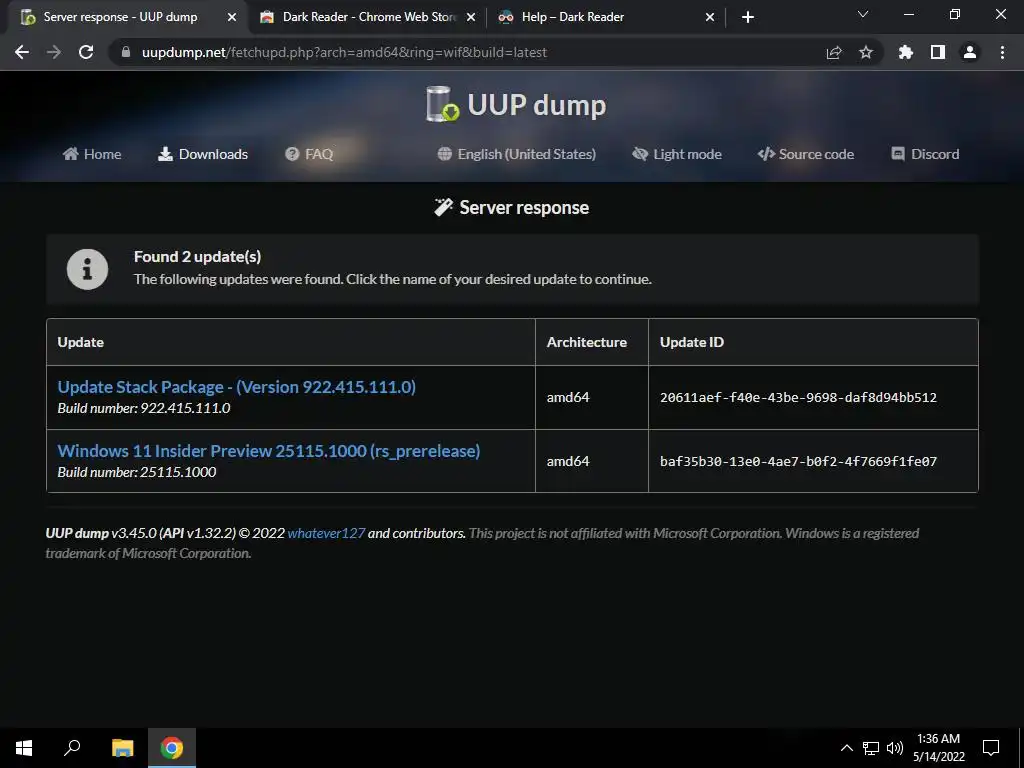Open network status tray icon
Viewport: 1024px width, 768px height.
[871, 748]
